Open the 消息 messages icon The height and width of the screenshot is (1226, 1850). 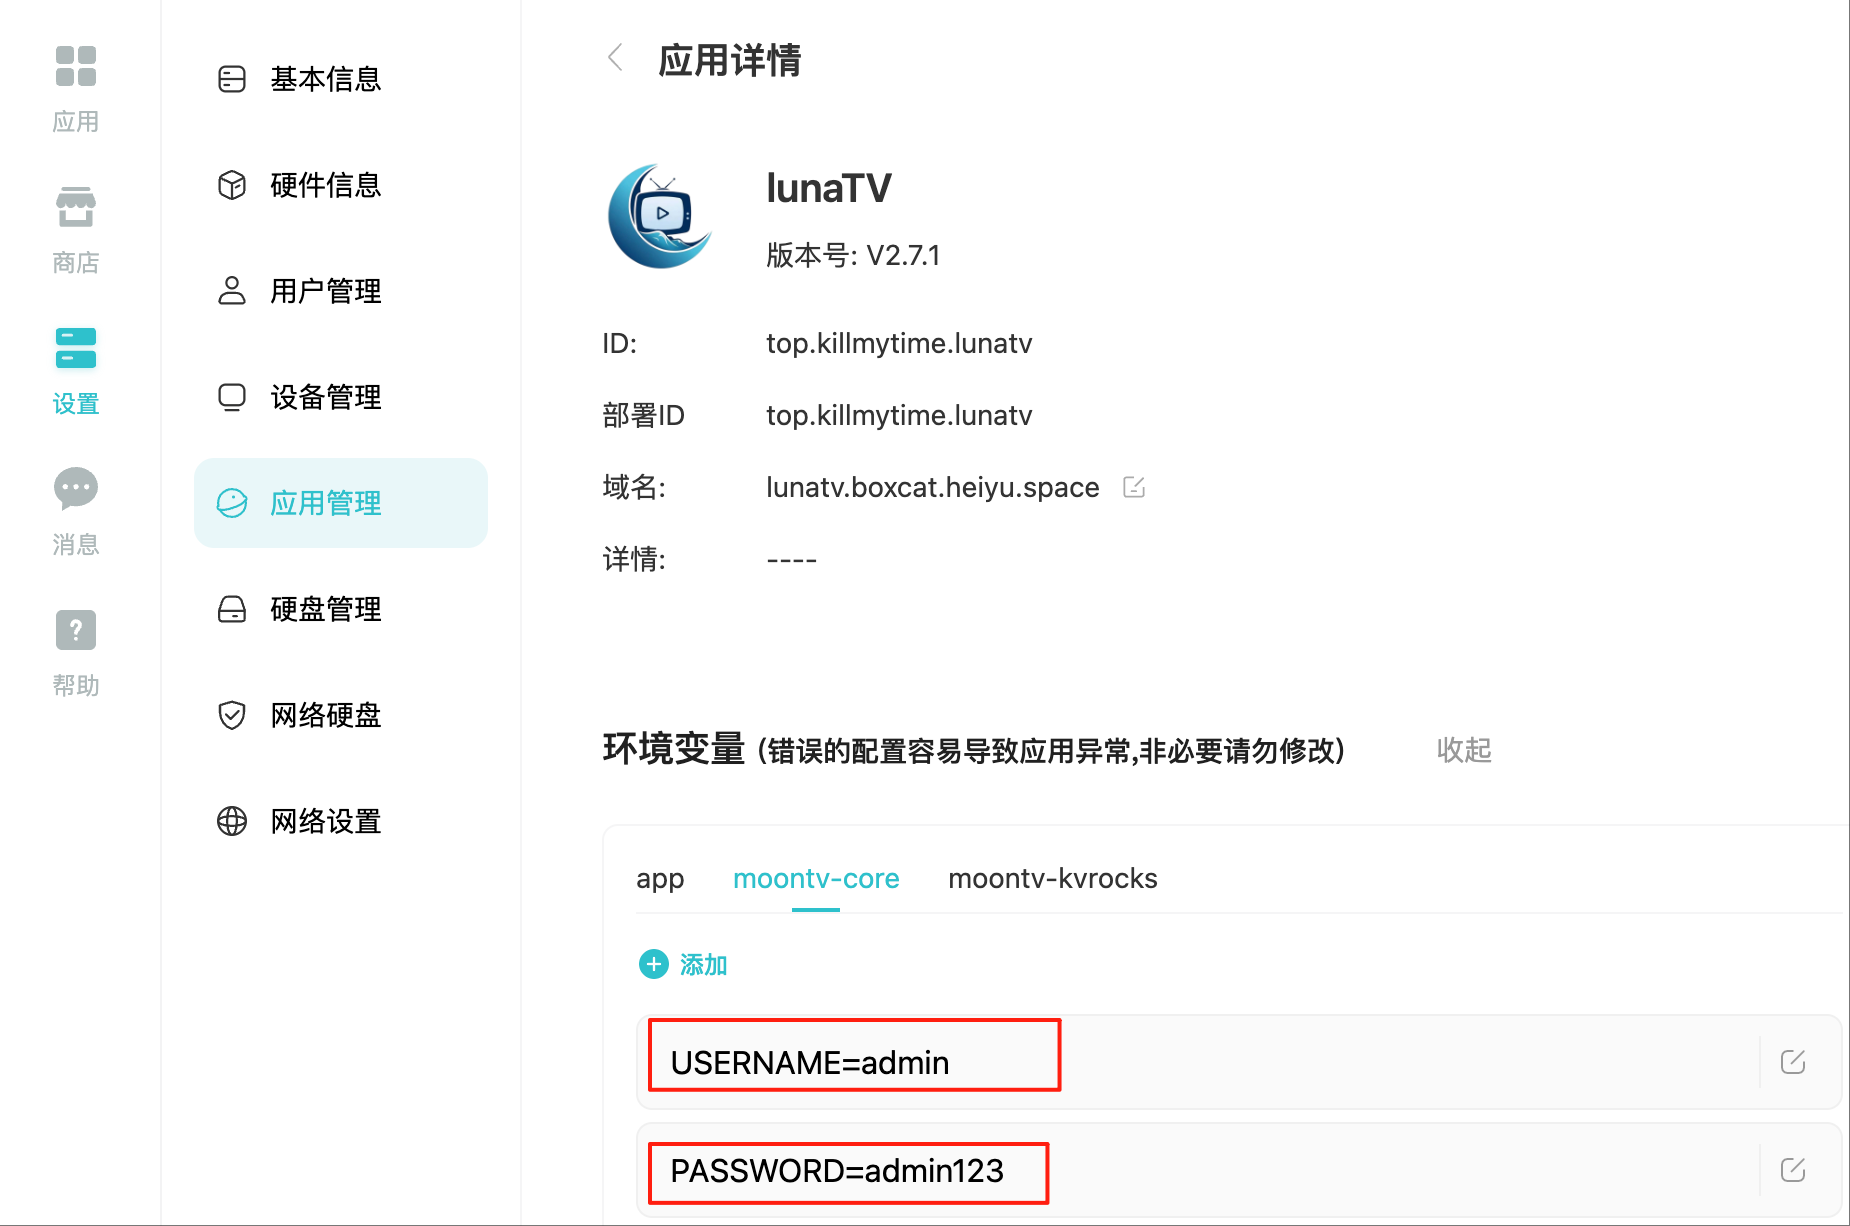[76, 511]
